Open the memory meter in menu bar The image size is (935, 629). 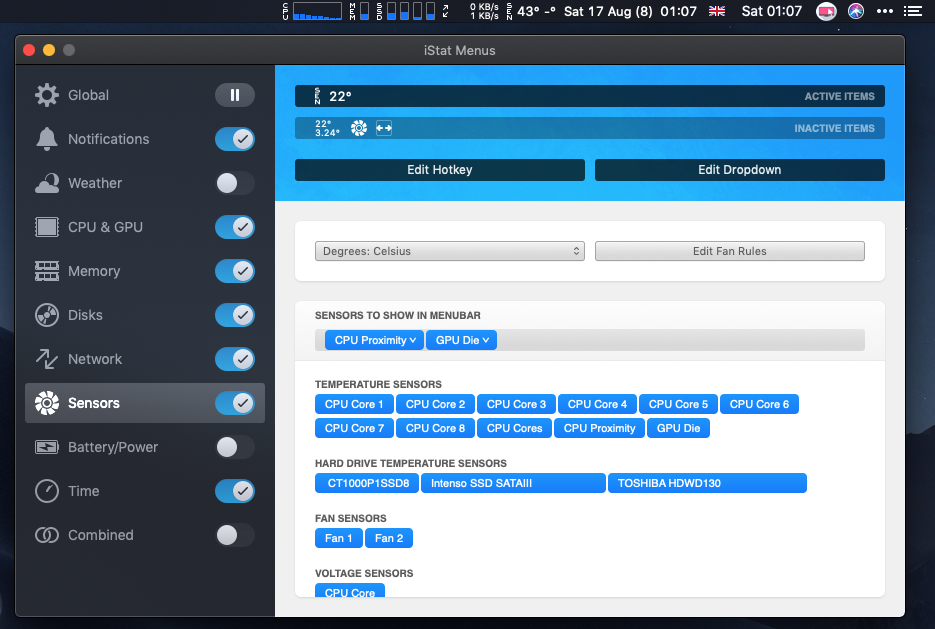click(x=359, y=11)
